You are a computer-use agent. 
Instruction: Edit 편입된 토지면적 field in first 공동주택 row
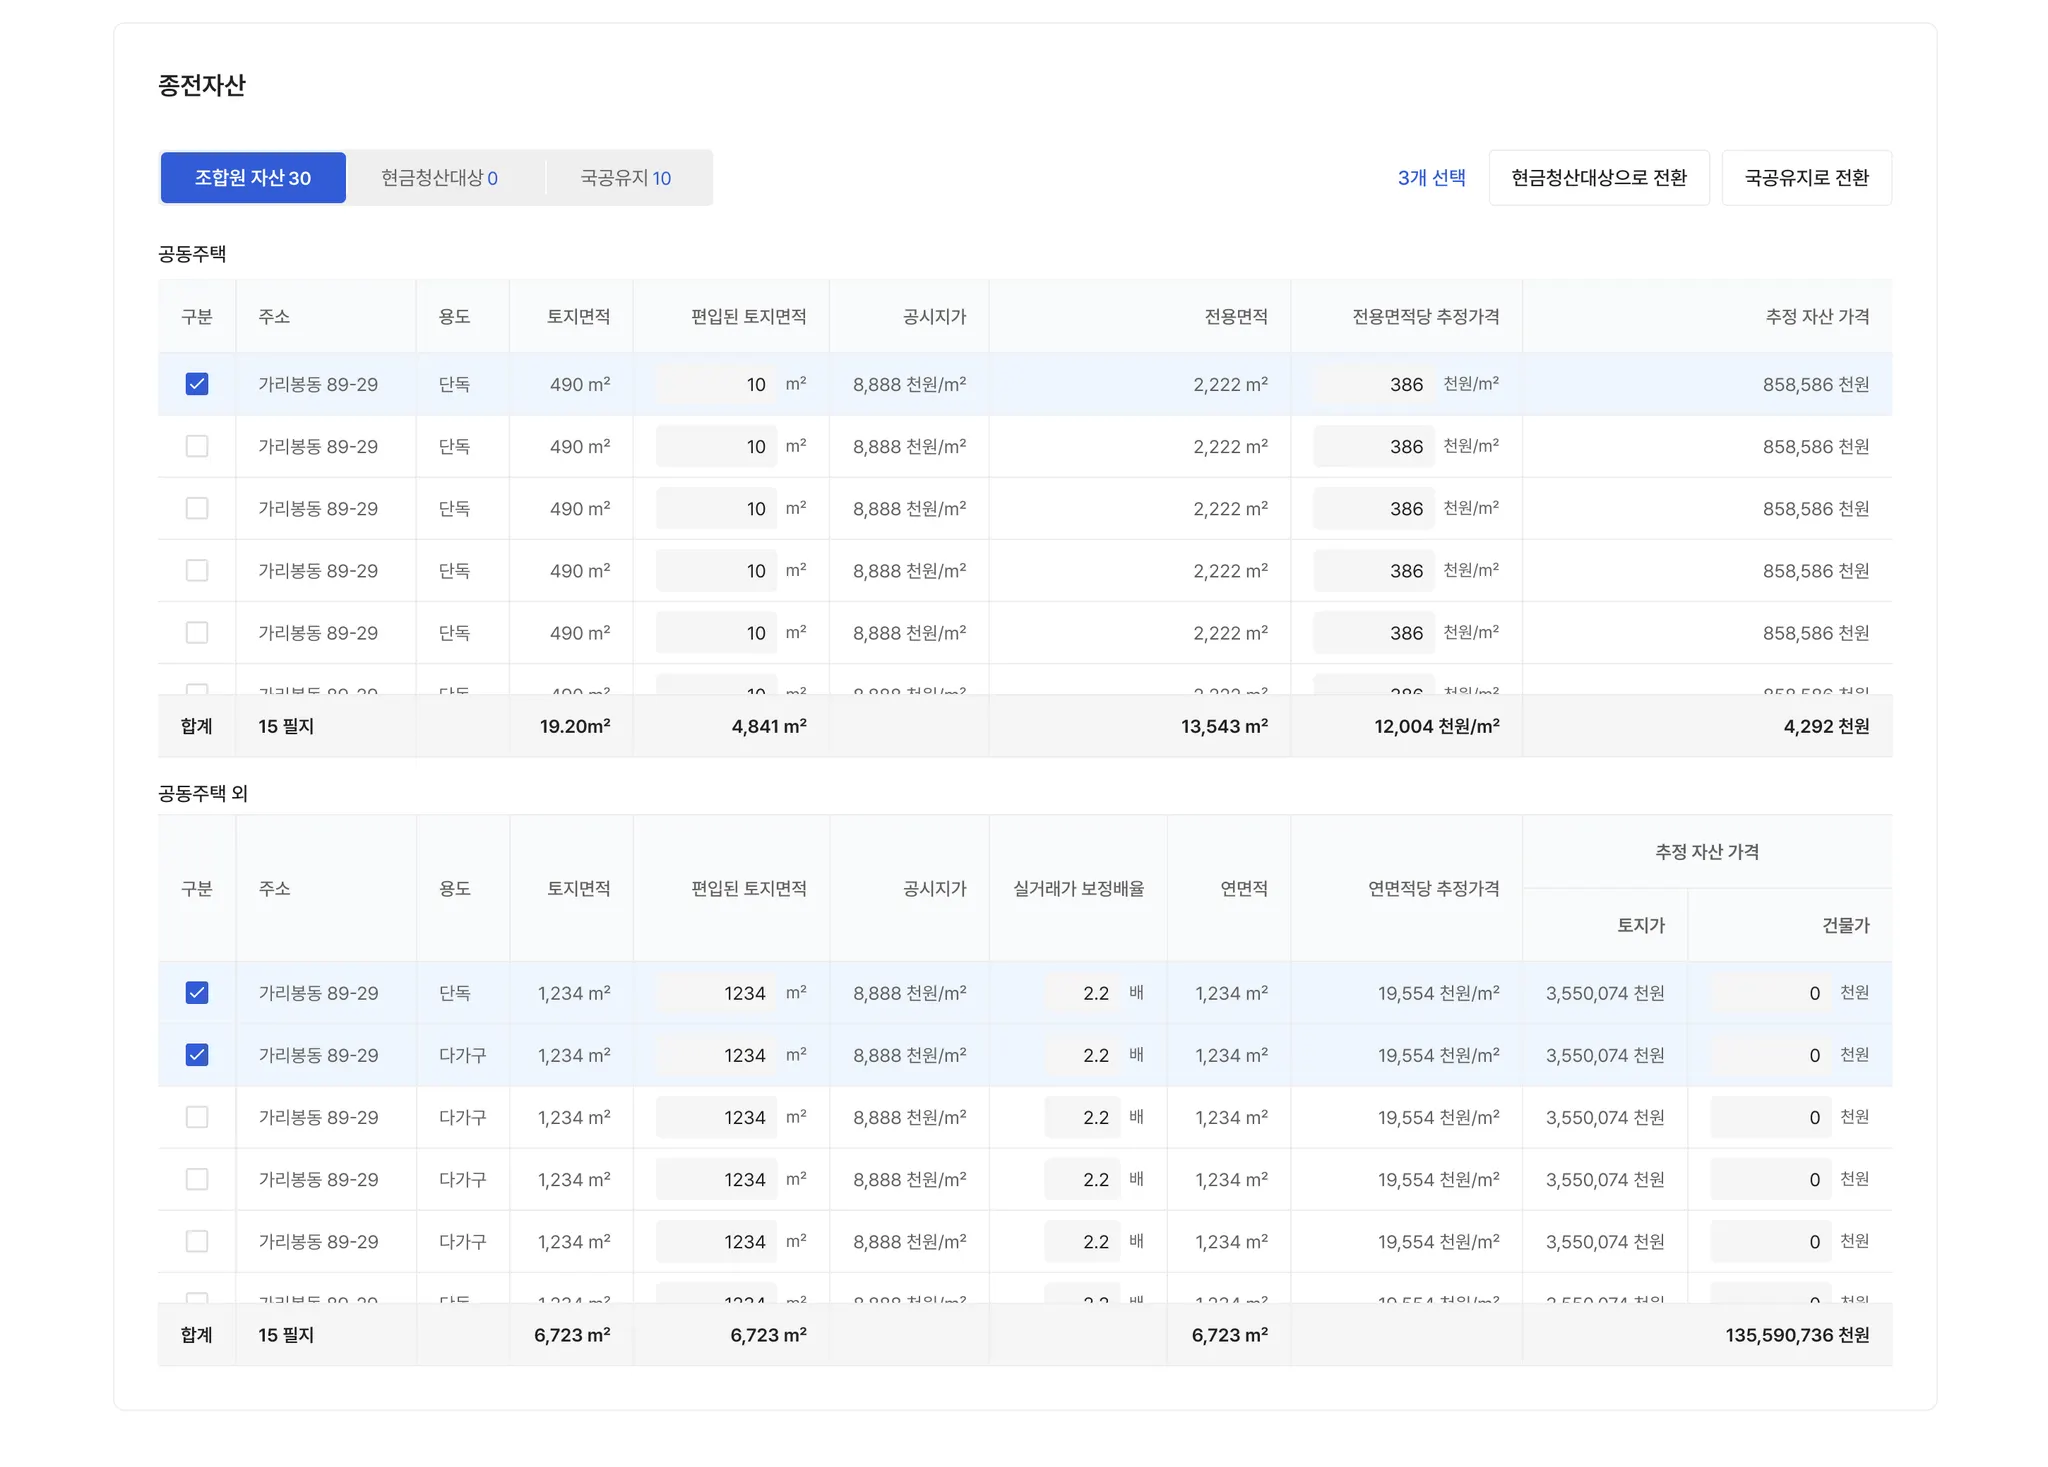pos(716,384)
